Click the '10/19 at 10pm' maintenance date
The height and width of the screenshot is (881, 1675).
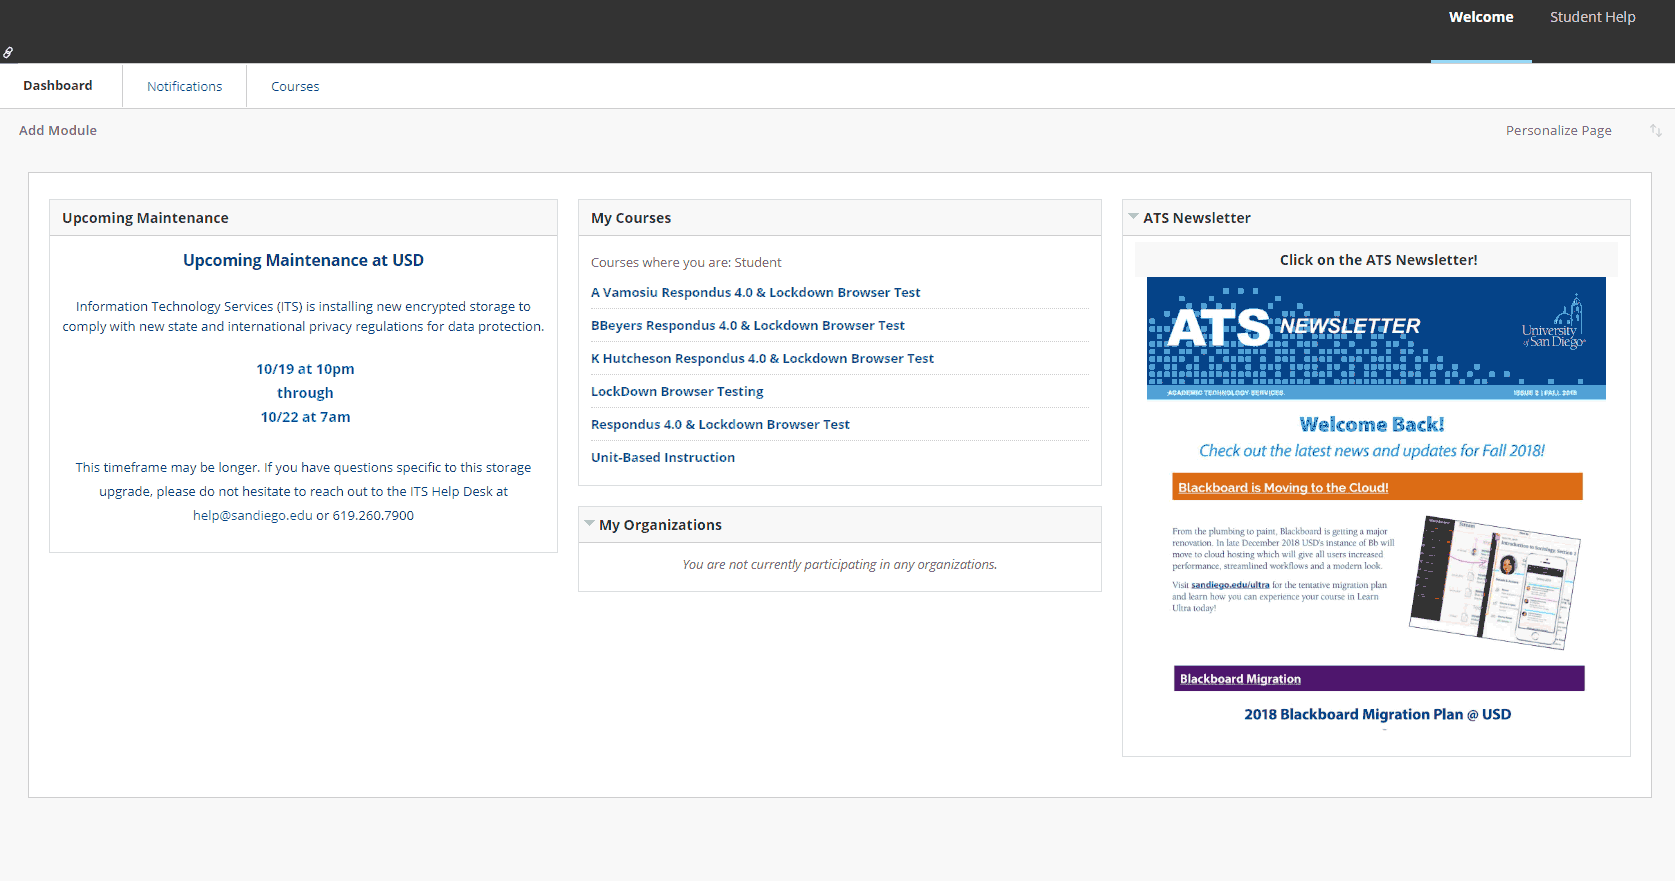305,369
